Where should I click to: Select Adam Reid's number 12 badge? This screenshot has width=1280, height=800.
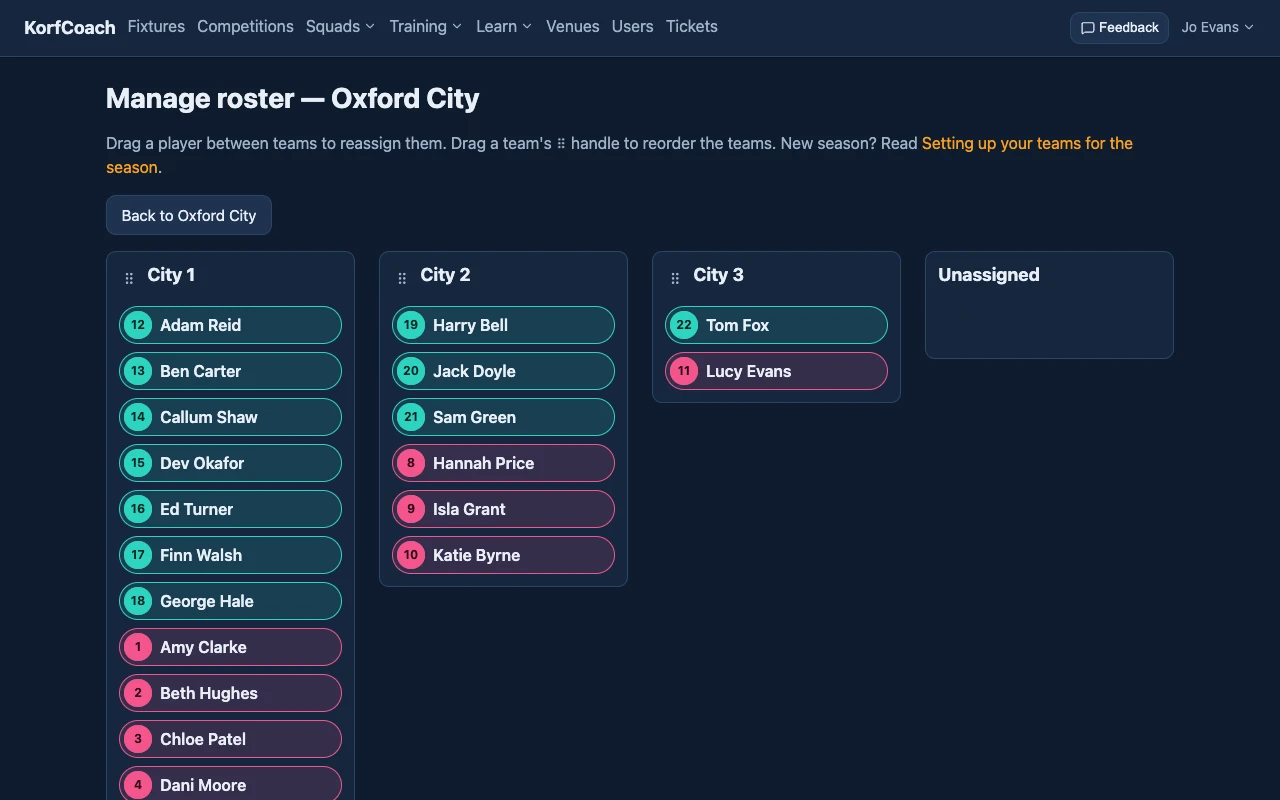click(138, 325)
